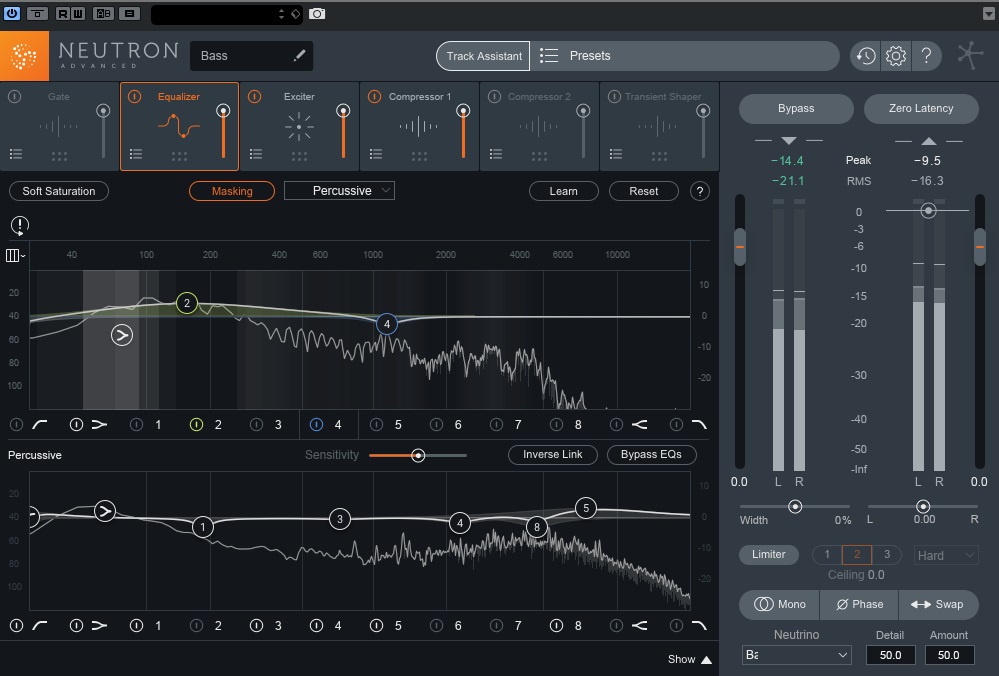Select the Transient Shaper module tab
999x676 pixels.
(659, 126)
